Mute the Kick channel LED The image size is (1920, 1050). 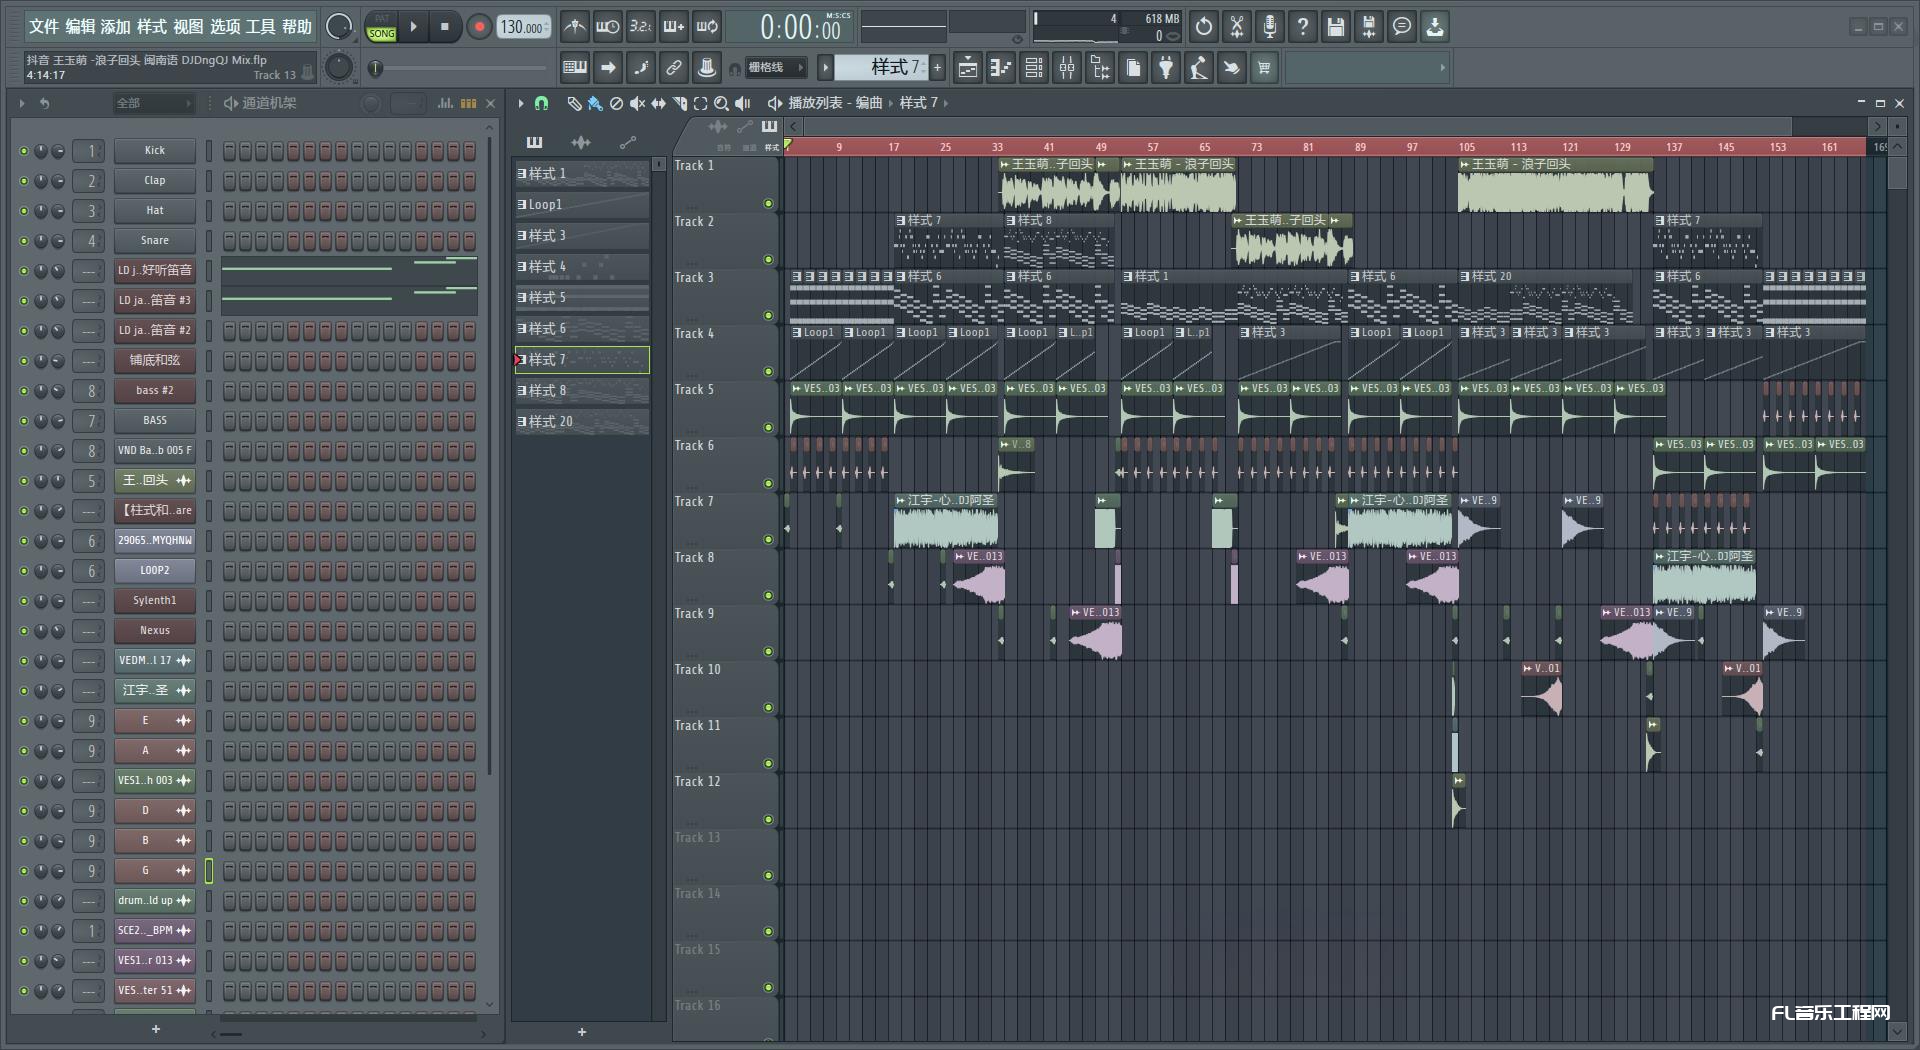pos(24,151)
